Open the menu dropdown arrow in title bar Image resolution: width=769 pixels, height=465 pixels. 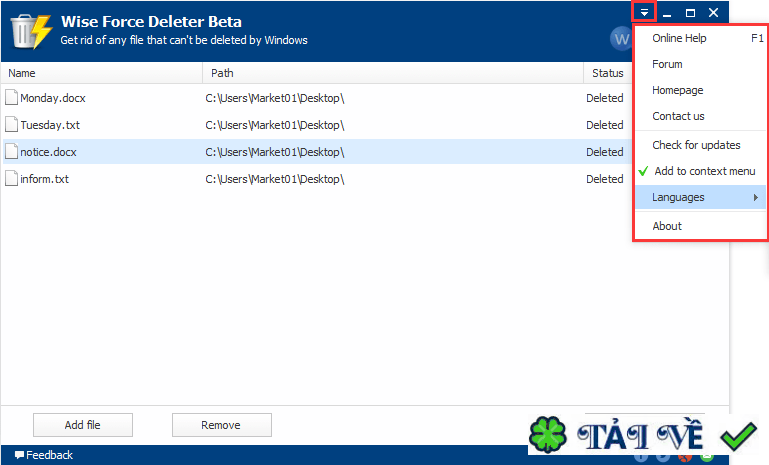point(644,13)
